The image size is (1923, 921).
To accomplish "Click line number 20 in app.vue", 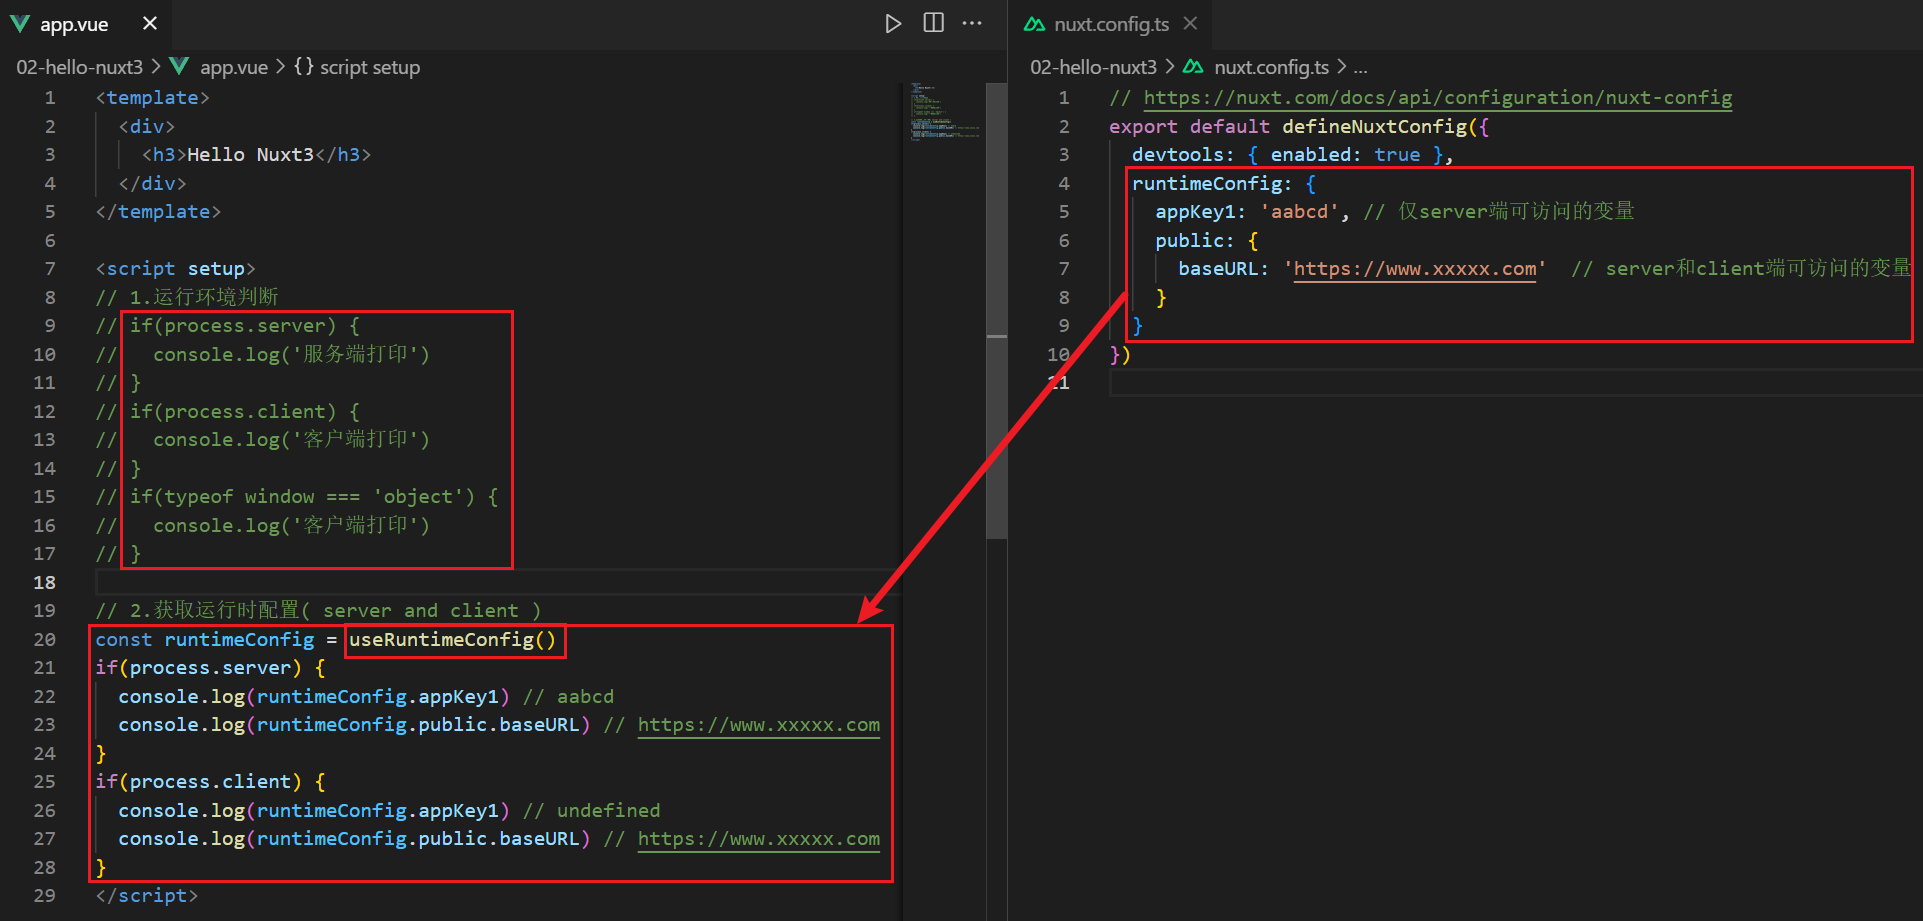I will coord(45,639).
